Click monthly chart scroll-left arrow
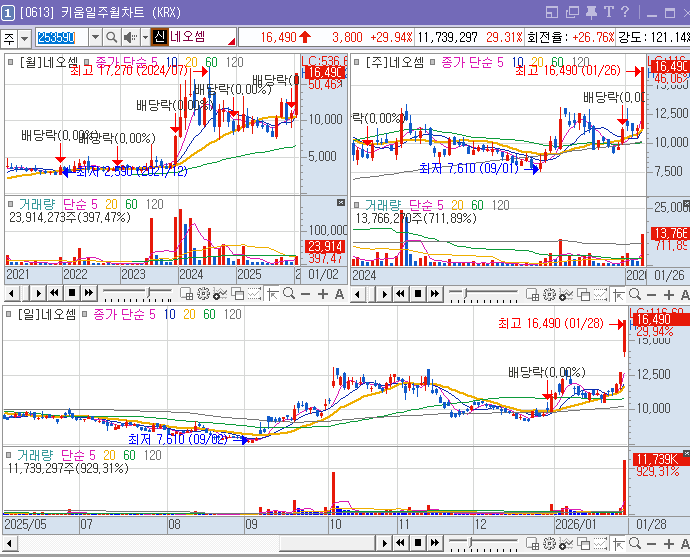 coord(12,293)
